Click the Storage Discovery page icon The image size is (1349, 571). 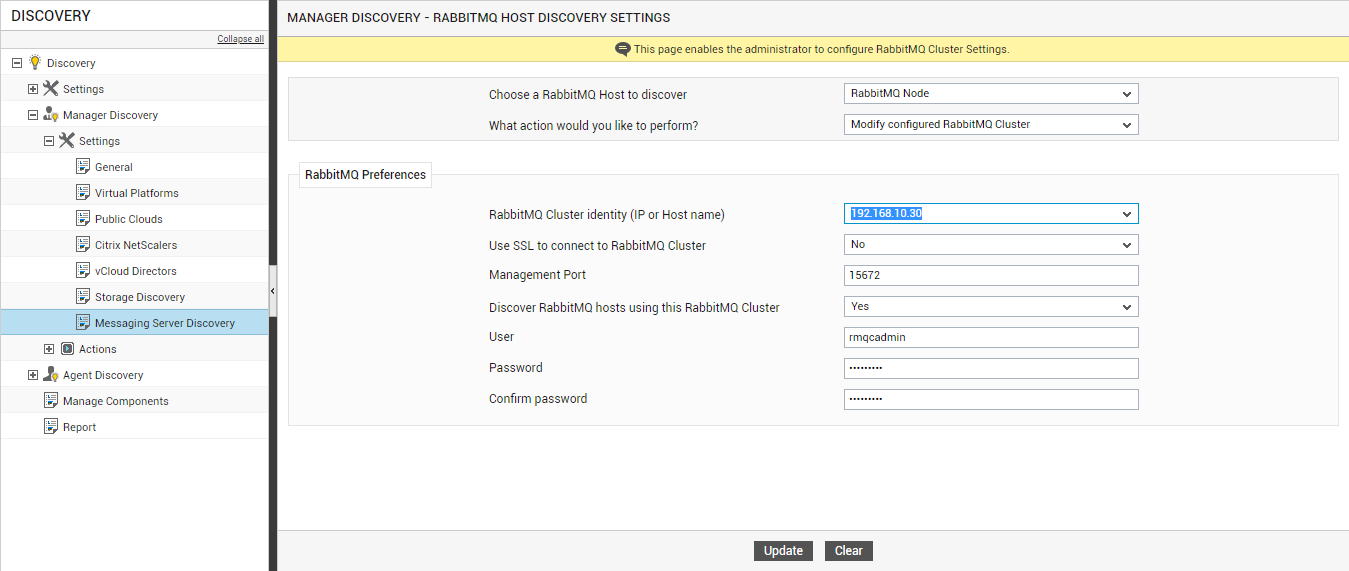[x=83, y=296]
